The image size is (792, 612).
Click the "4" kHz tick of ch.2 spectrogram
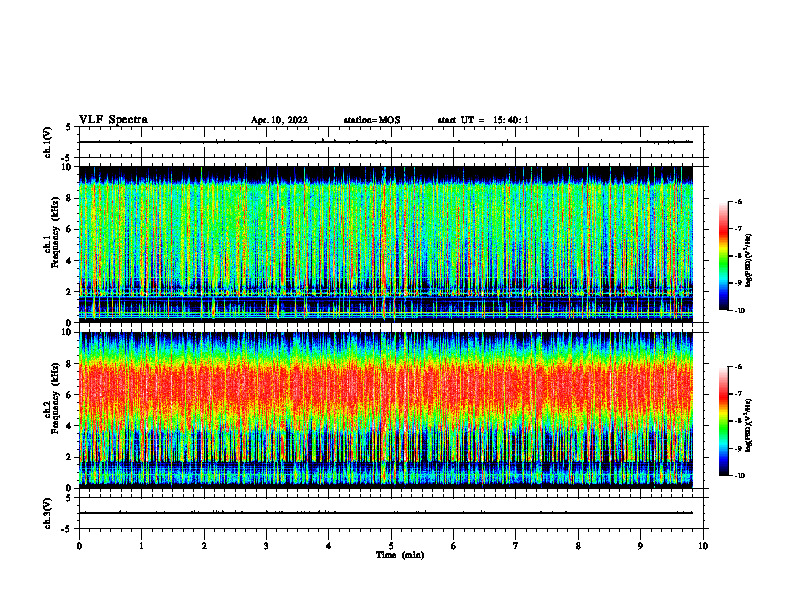point(70,426)
